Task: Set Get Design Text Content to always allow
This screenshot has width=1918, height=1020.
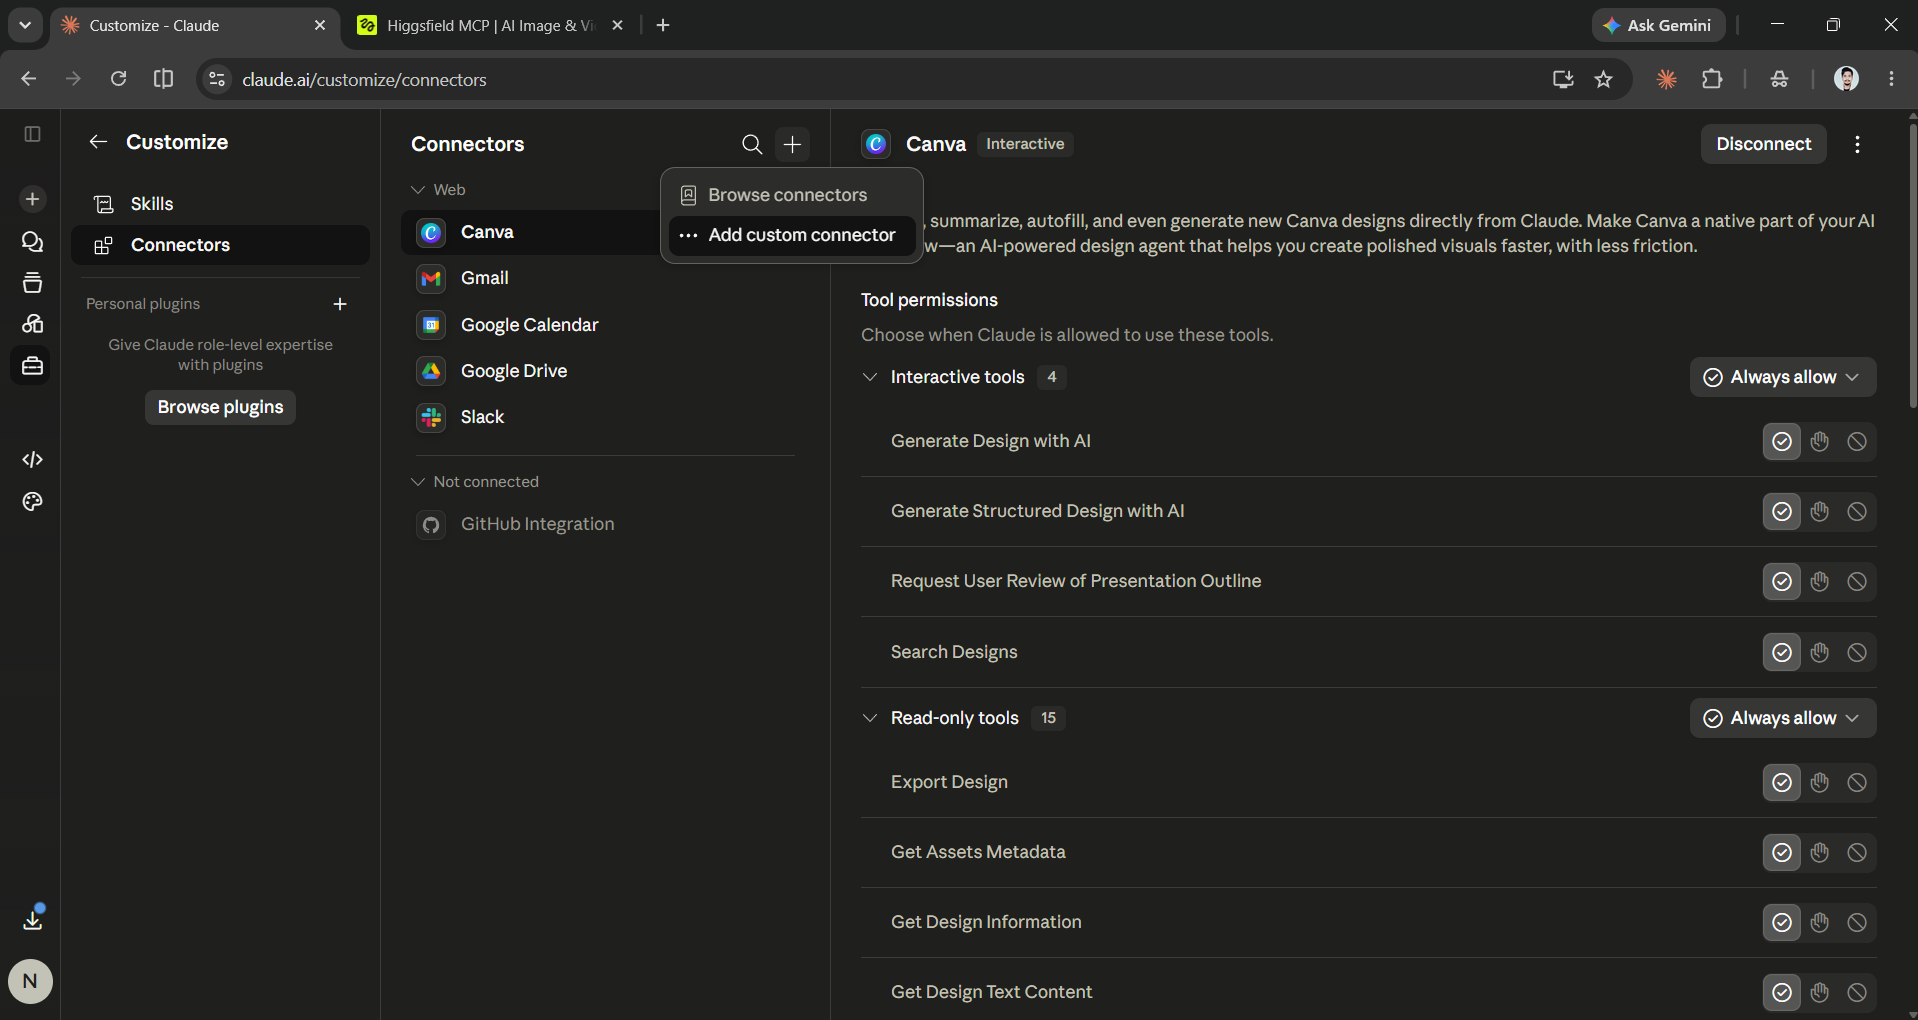Action: click(x=1781, y=992)
